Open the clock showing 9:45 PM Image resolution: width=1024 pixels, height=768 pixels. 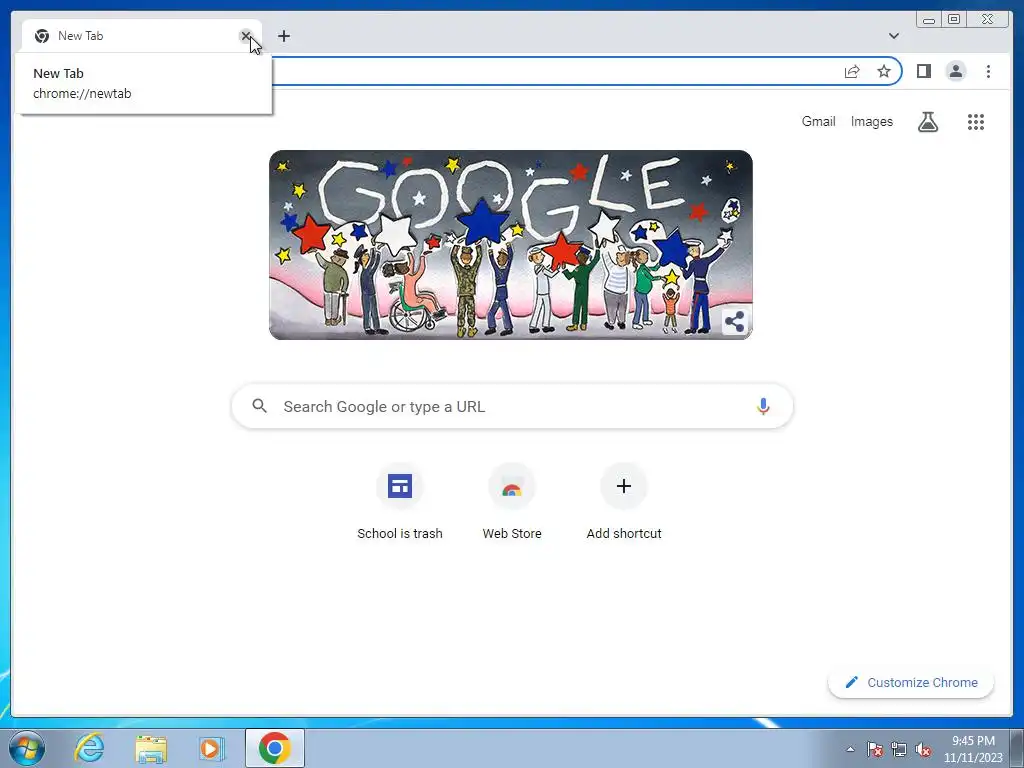[x=973, y=749]
